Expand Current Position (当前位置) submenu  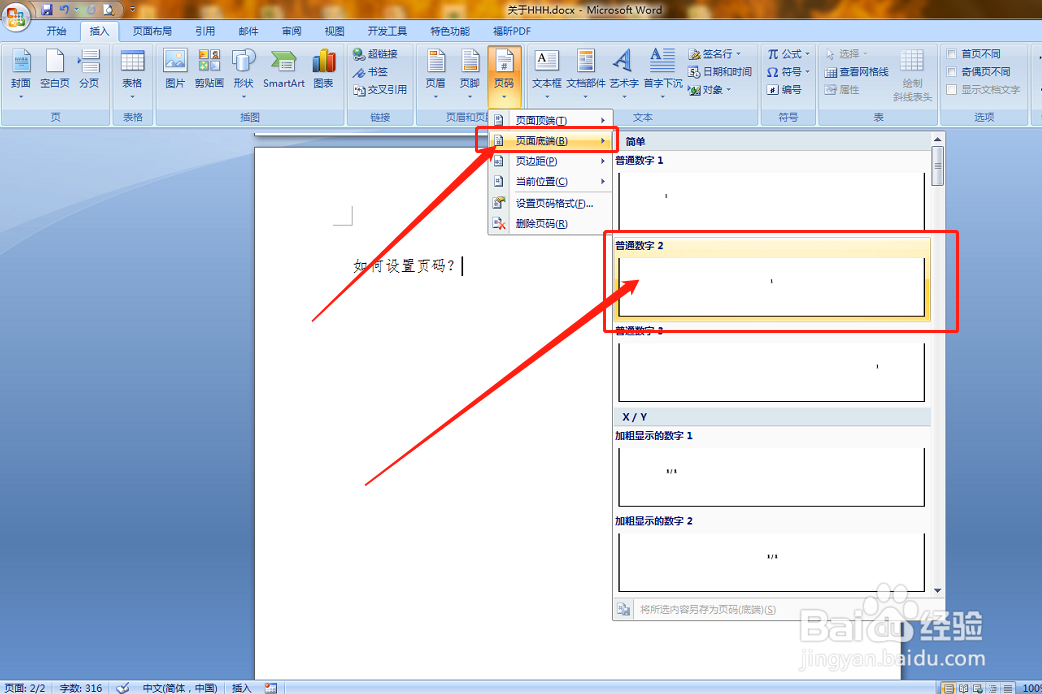(550, 181)
